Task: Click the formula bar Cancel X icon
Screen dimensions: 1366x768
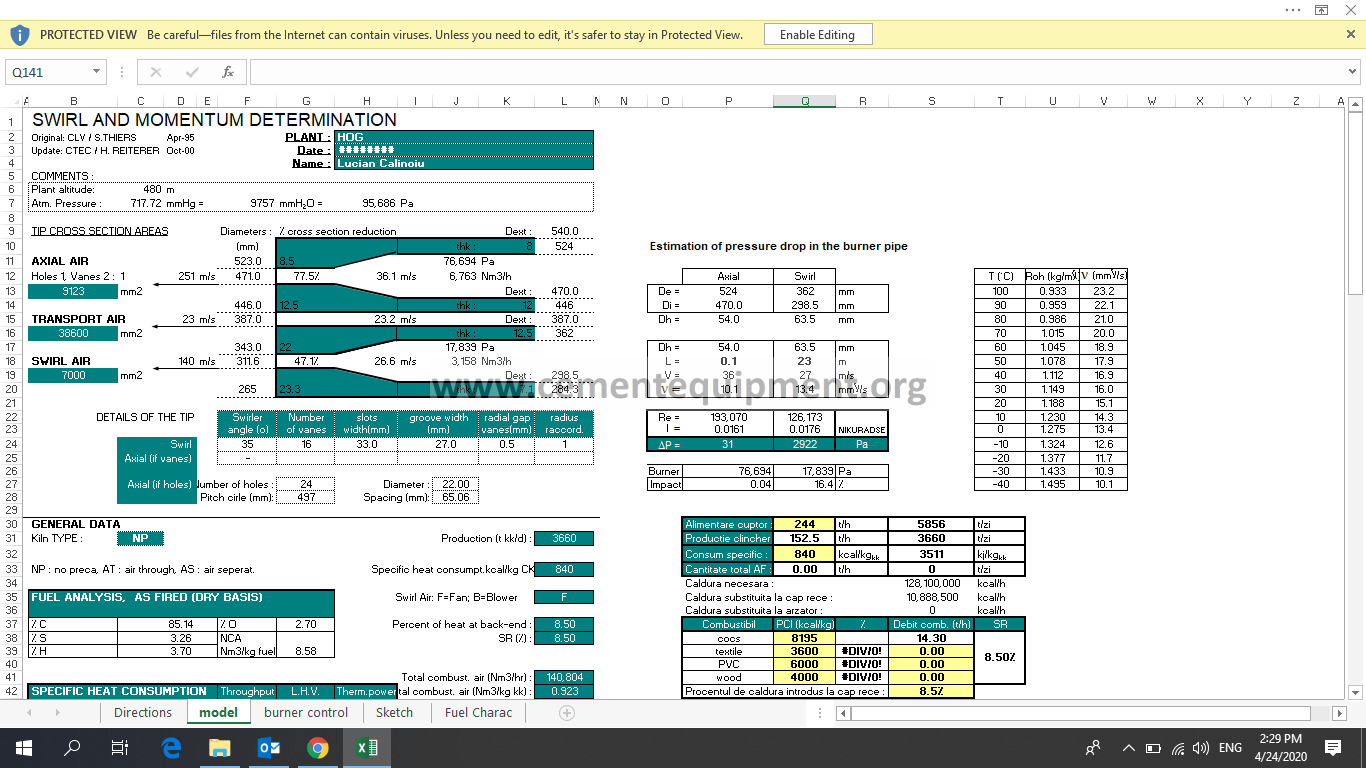Action: coord(155,72)
